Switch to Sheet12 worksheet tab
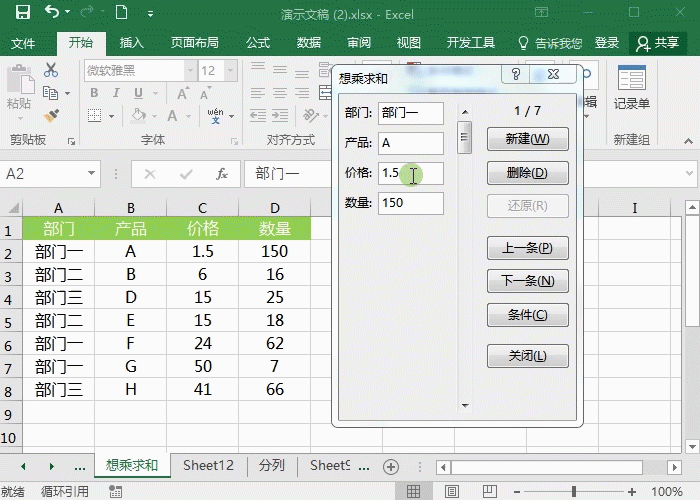Image resolution: width=700 pixels, height=500 pixels. click(208, 466)
